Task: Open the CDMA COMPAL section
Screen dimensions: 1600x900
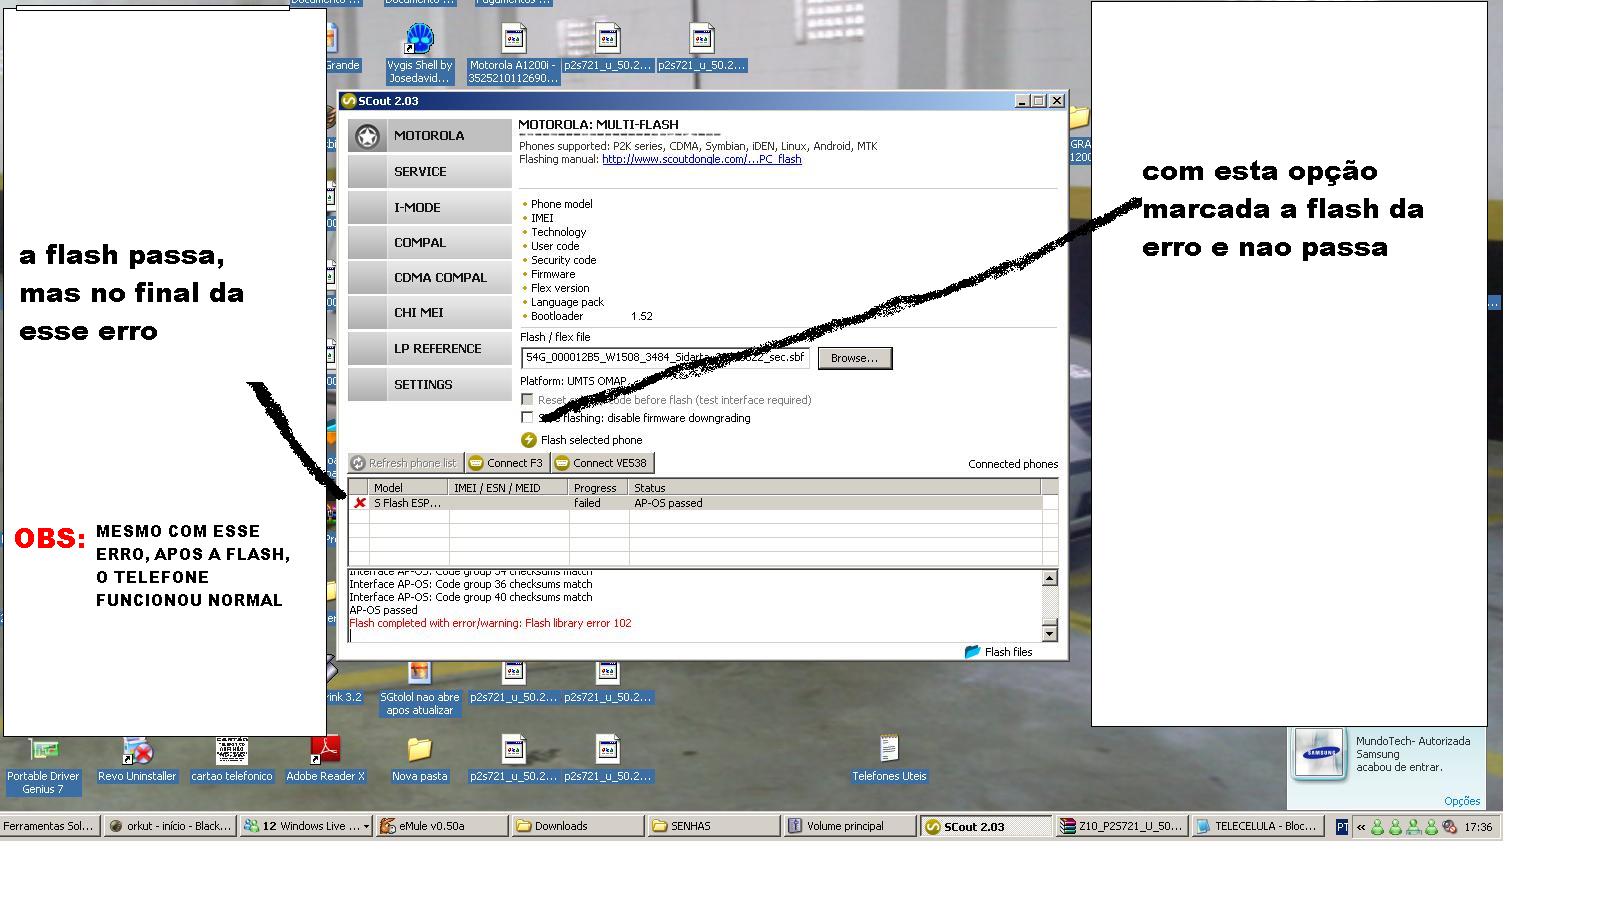Action: [x=430, y=278]
